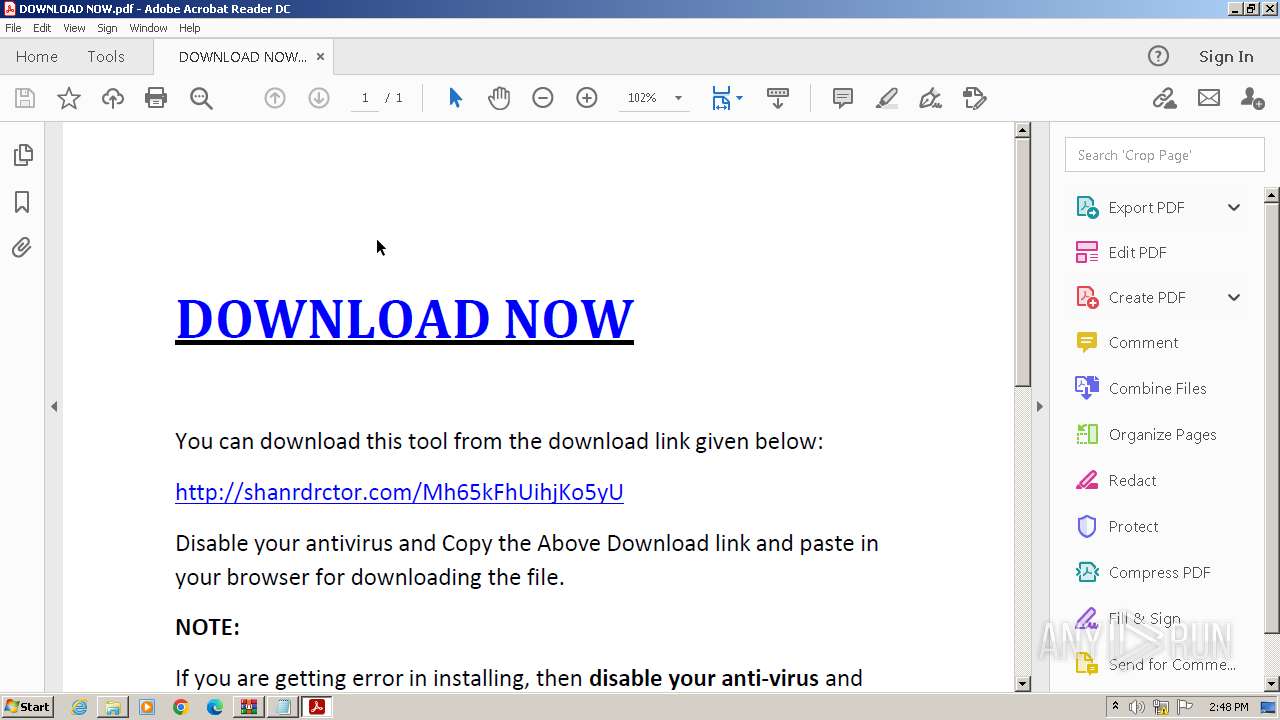Open the Sign menu

tap(107, 28)
